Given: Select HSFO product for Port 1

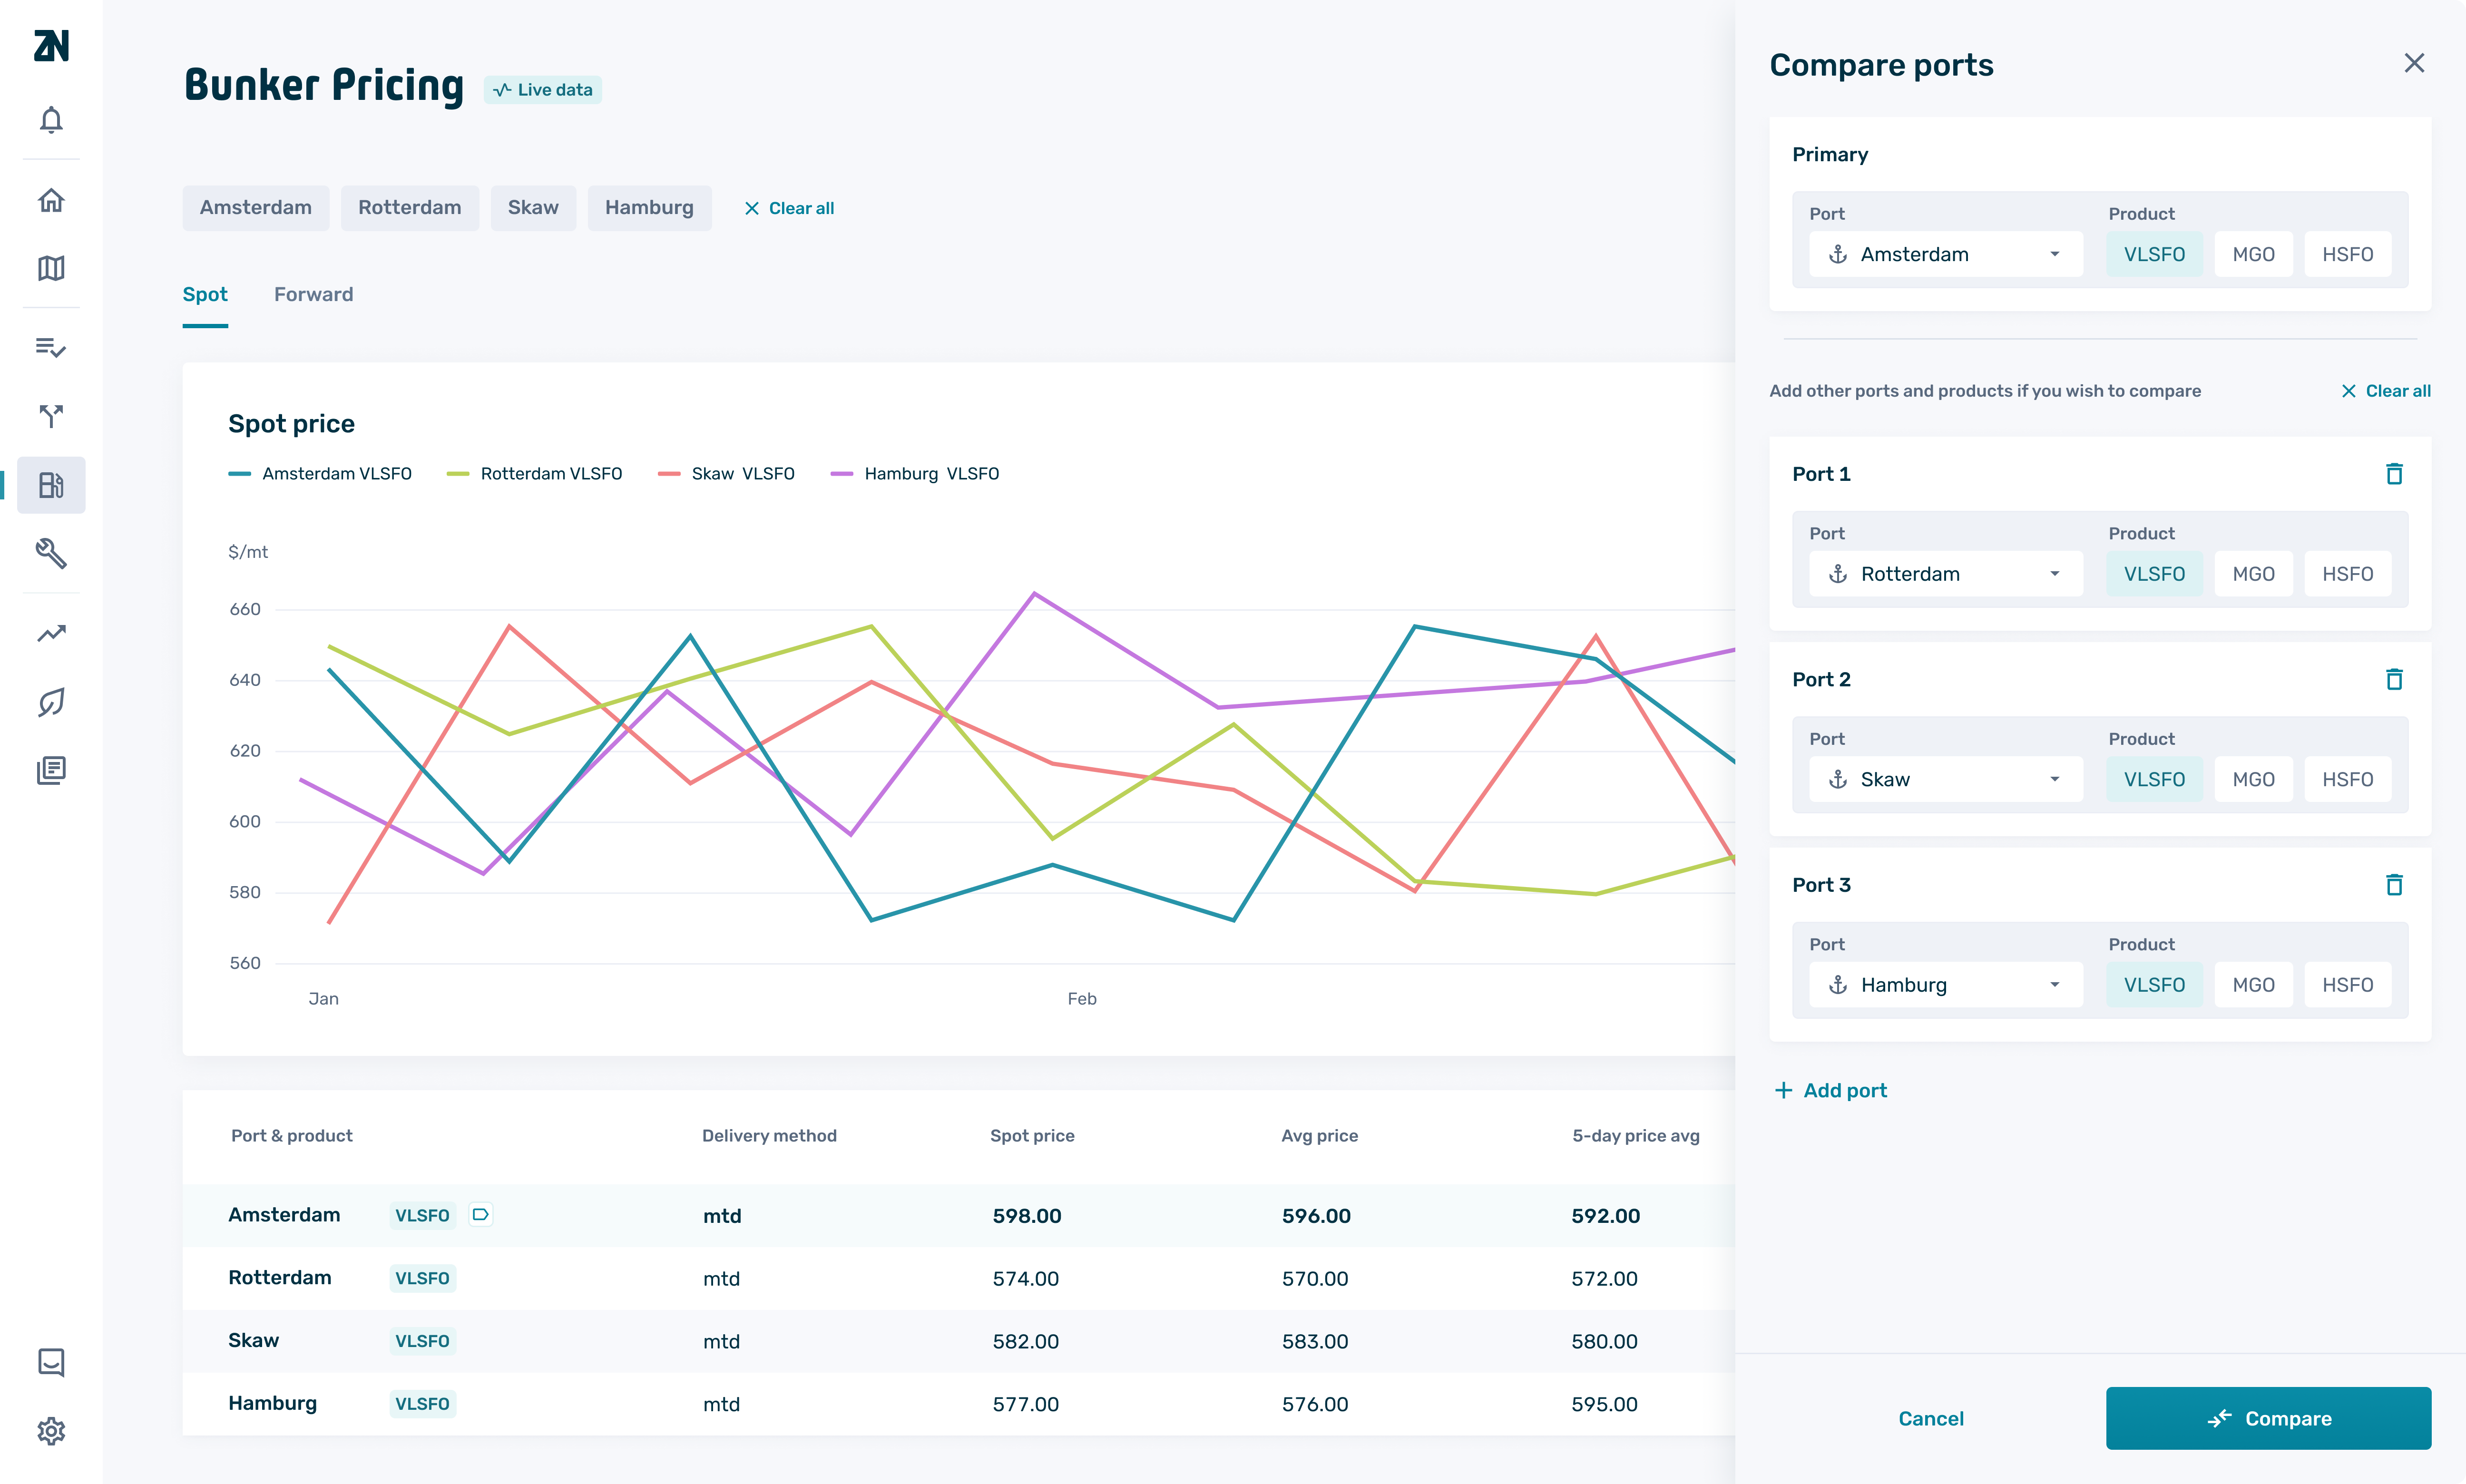Looking at the screenshot, I should (x=2347, y=574).
